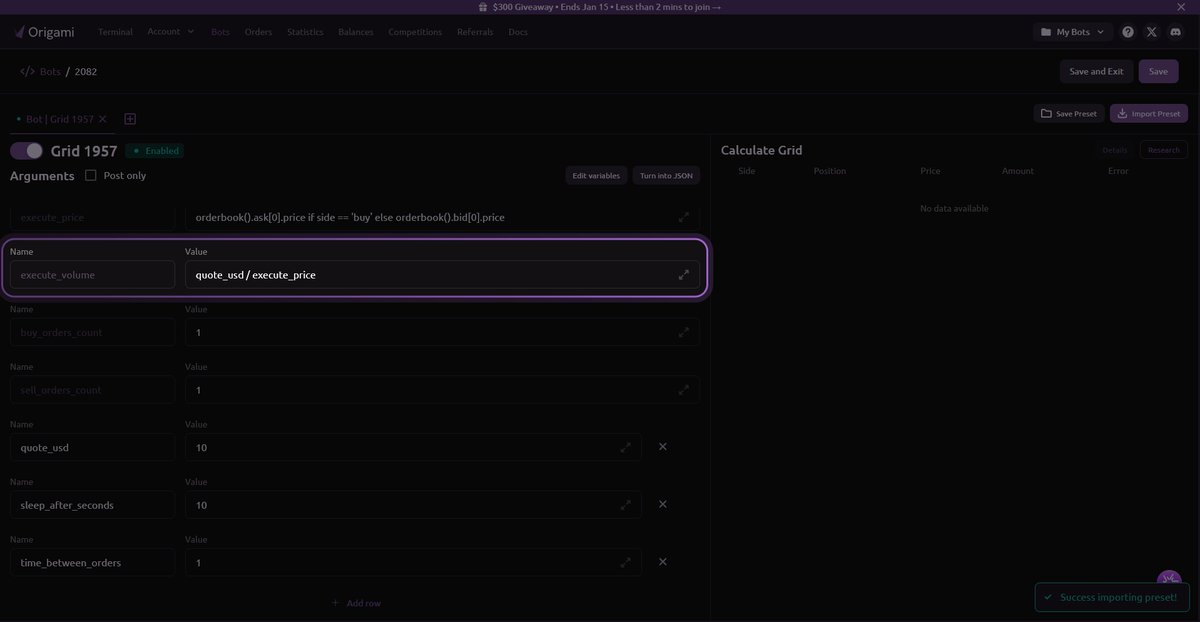Open the Referrals menu item
The height and width of the screenshot is (622, 1200).
click(x=475, y=32)
